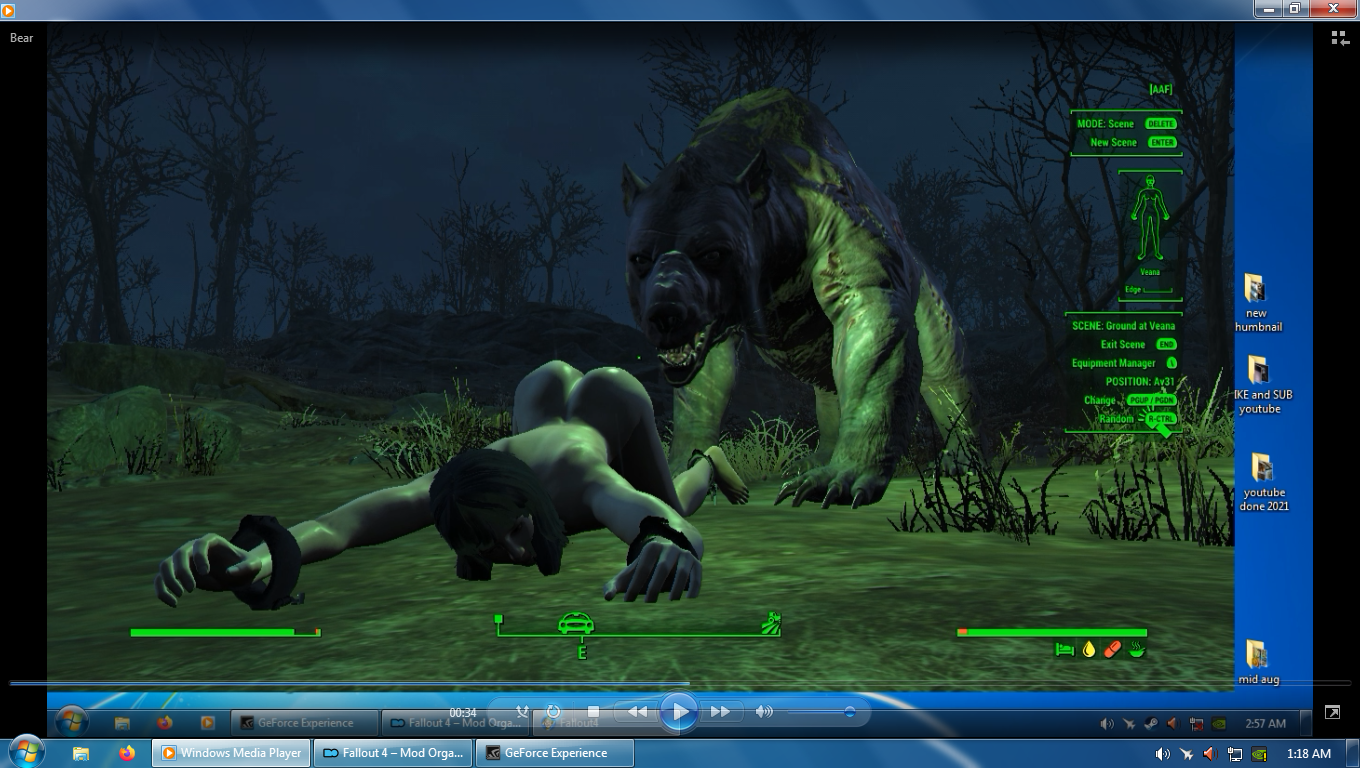Screen dimensions: 1360x768
Task: Skip to the previous track
Action: 636,712
